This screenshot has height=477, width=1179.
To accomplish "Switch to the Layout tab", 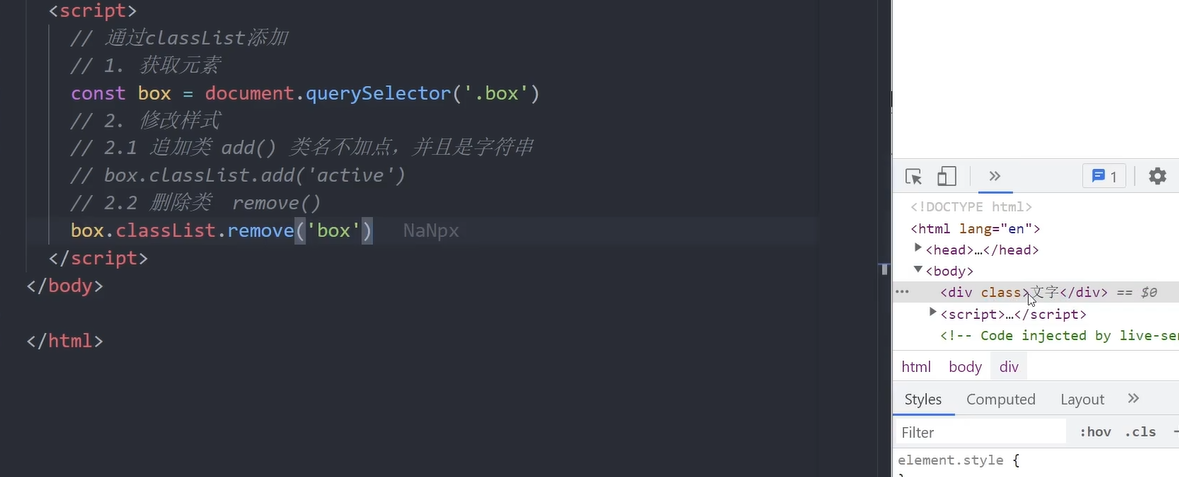I will (1082, 400).
